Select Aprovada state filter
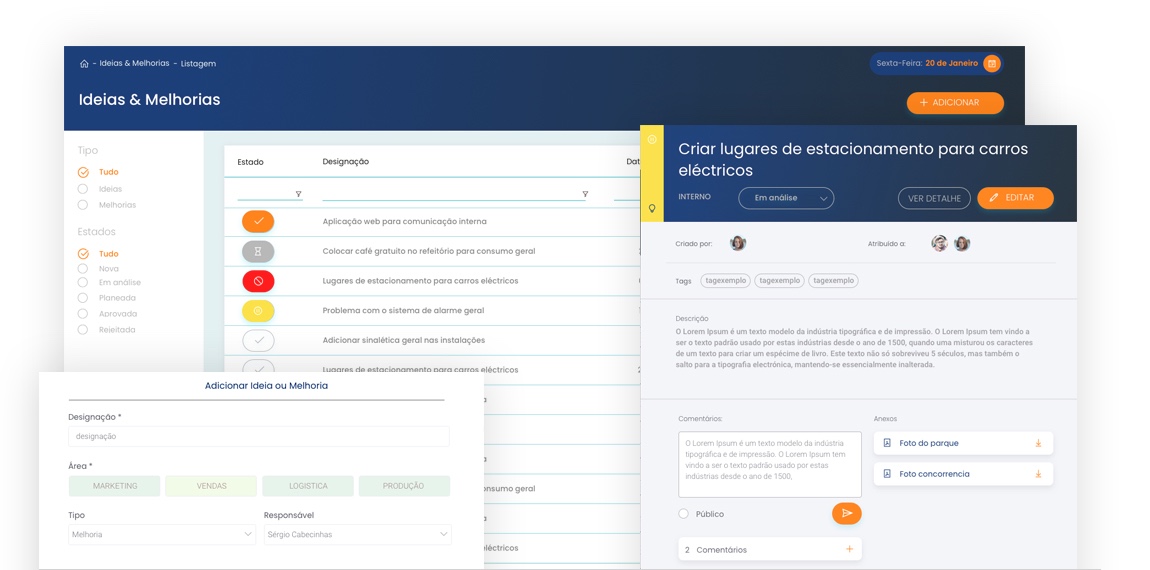The image size is (1150, 570). (x=83, y=314)
